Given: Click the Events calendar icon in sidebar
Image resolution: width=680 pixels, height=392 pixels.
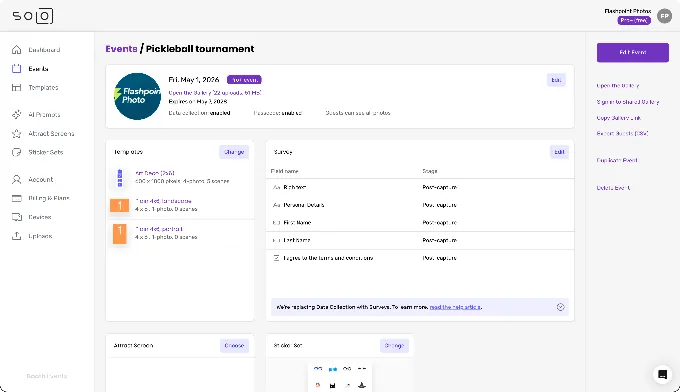Looking at the screenshot, I should coord(16,69).
